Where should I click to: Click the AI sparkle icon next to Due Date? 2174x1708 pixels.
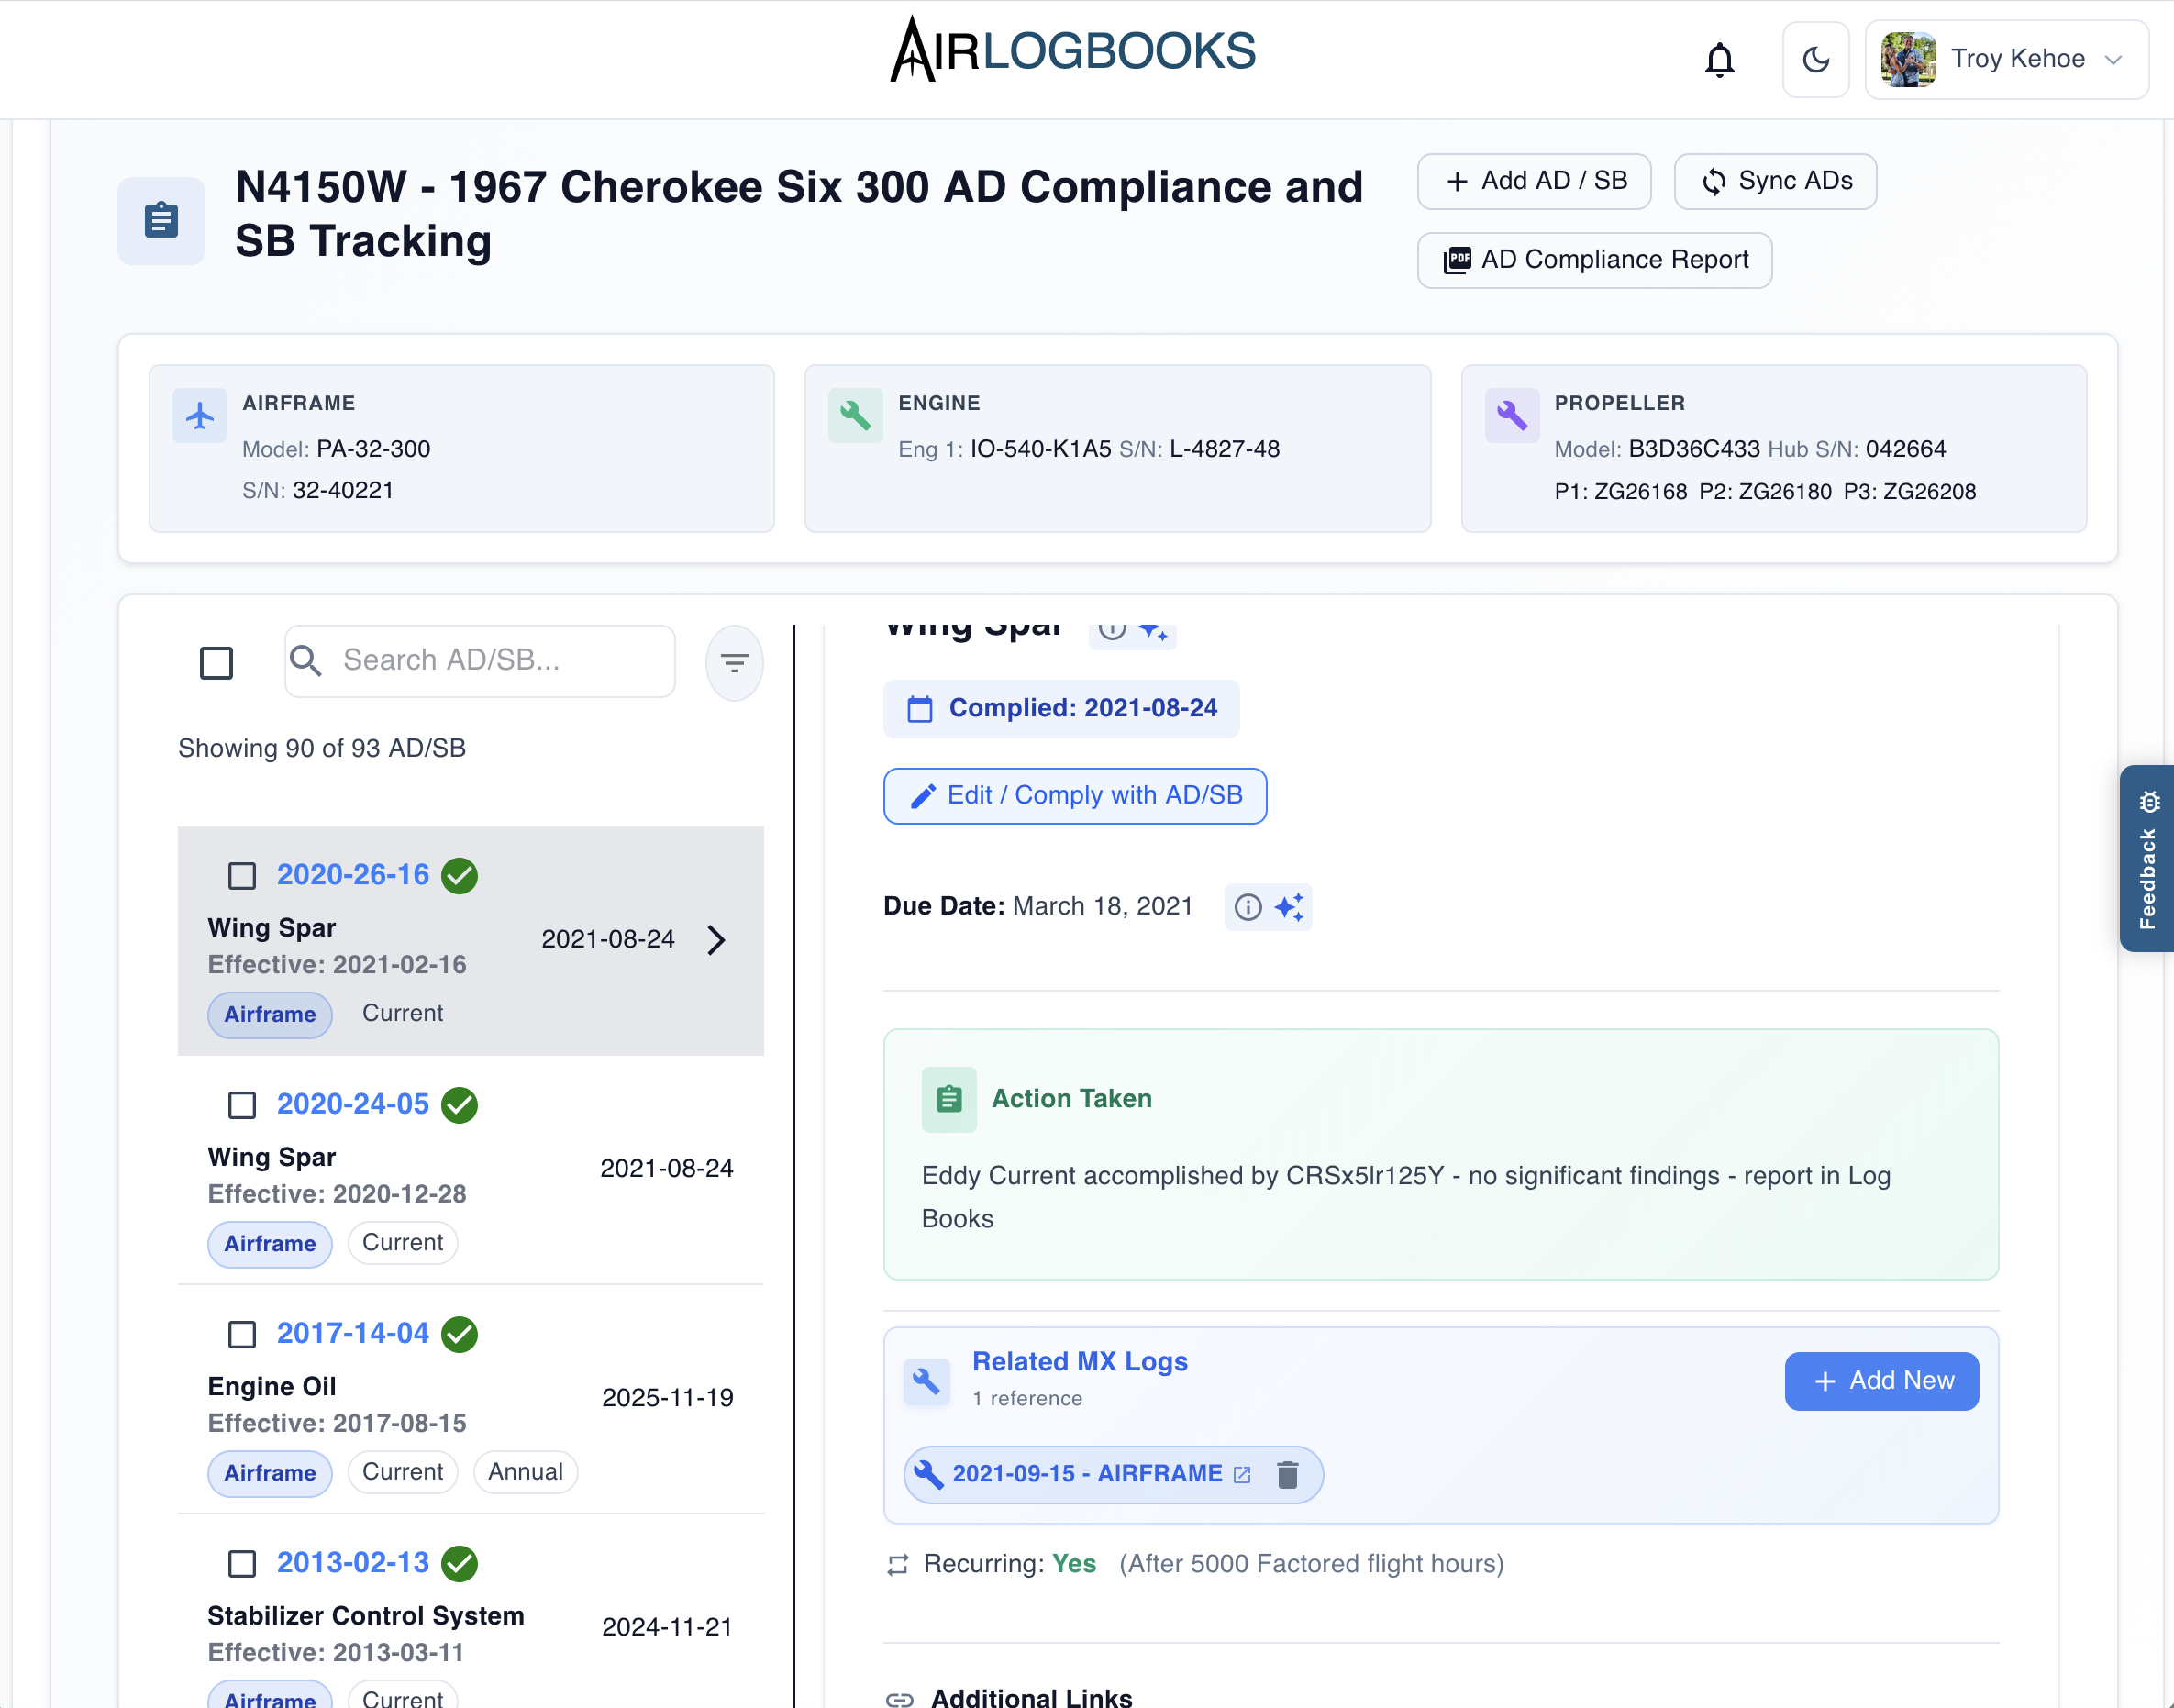click(x=1291, y=907)
